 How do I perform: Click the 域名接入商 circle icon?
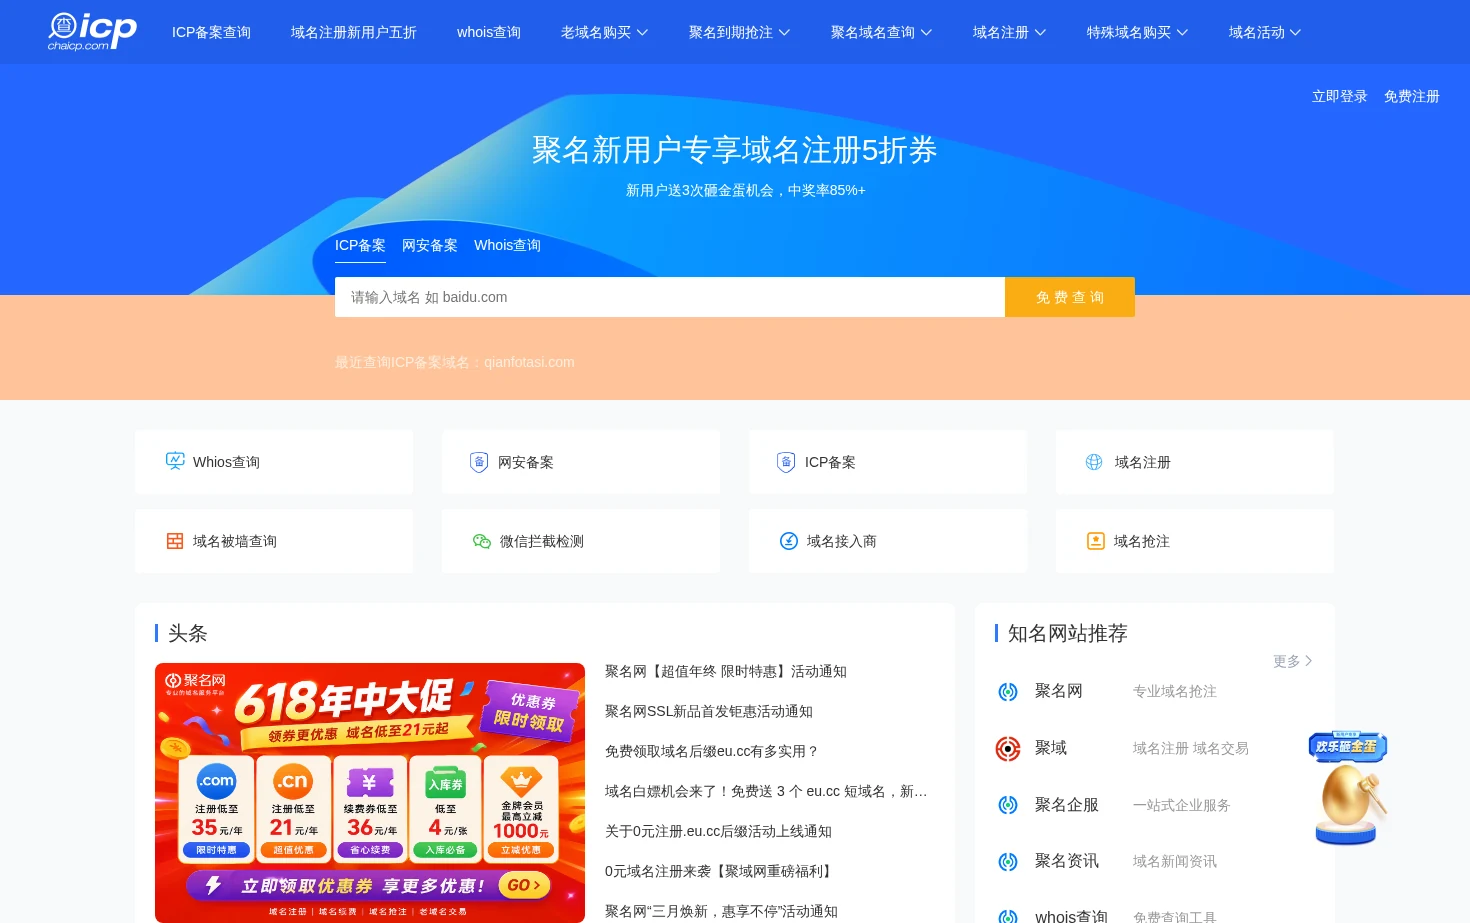click(x=788, y=541)
